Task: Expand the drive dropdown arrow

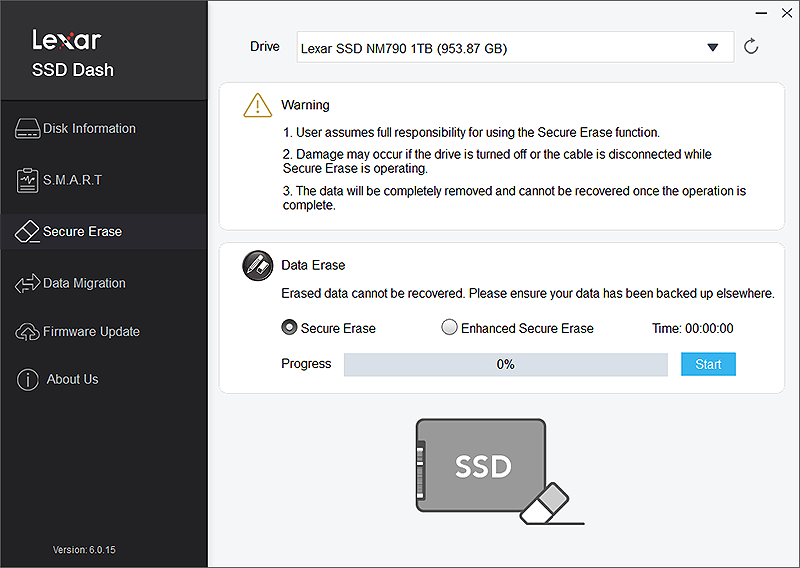Action: [x=712, y=47]
